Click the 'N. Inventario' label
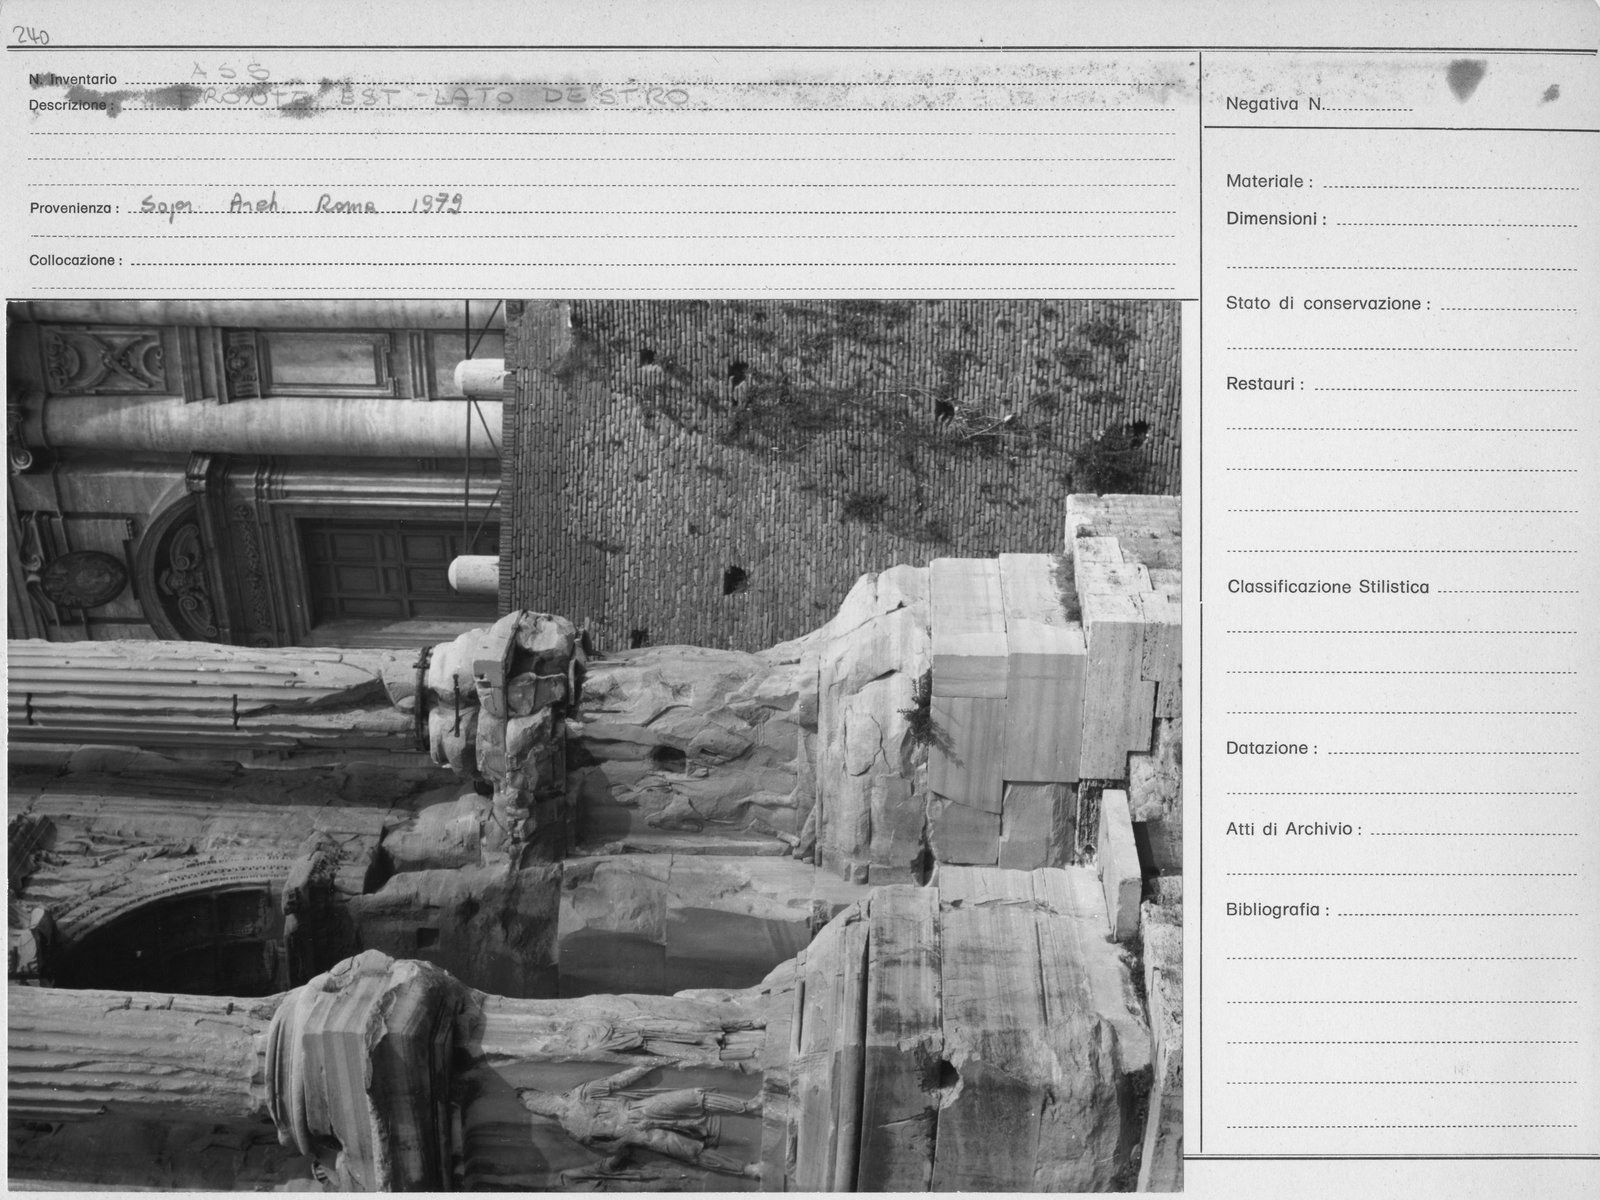This screenshot has width=1600, height=1200. tap(73, 79)
